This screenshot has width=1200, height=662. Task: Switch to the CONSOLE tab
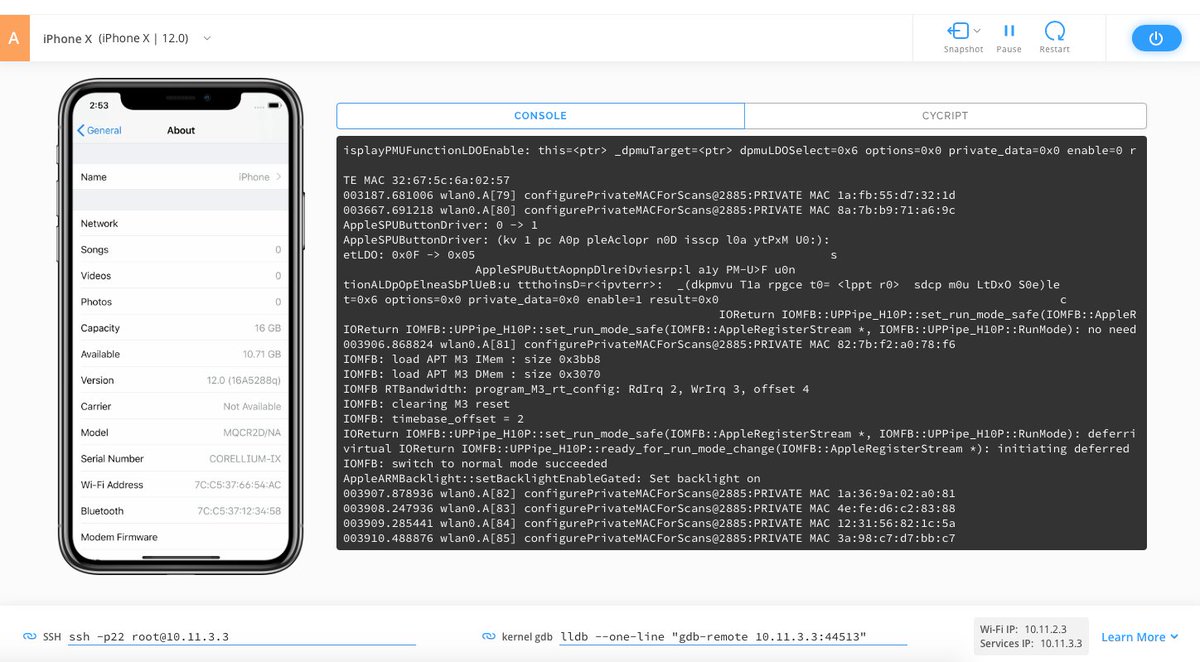tap(540, 115)
